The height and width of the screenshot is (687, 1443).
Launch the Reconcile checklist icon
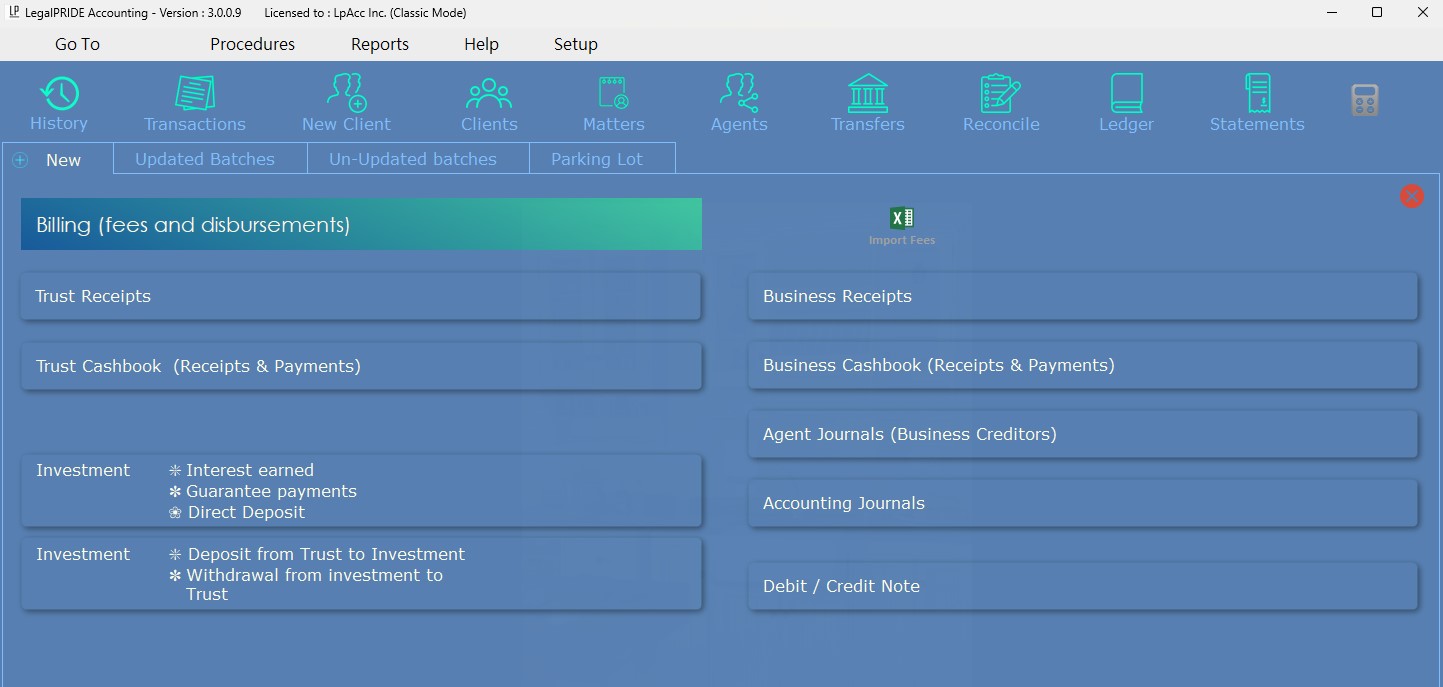[x=1000, y=94]
